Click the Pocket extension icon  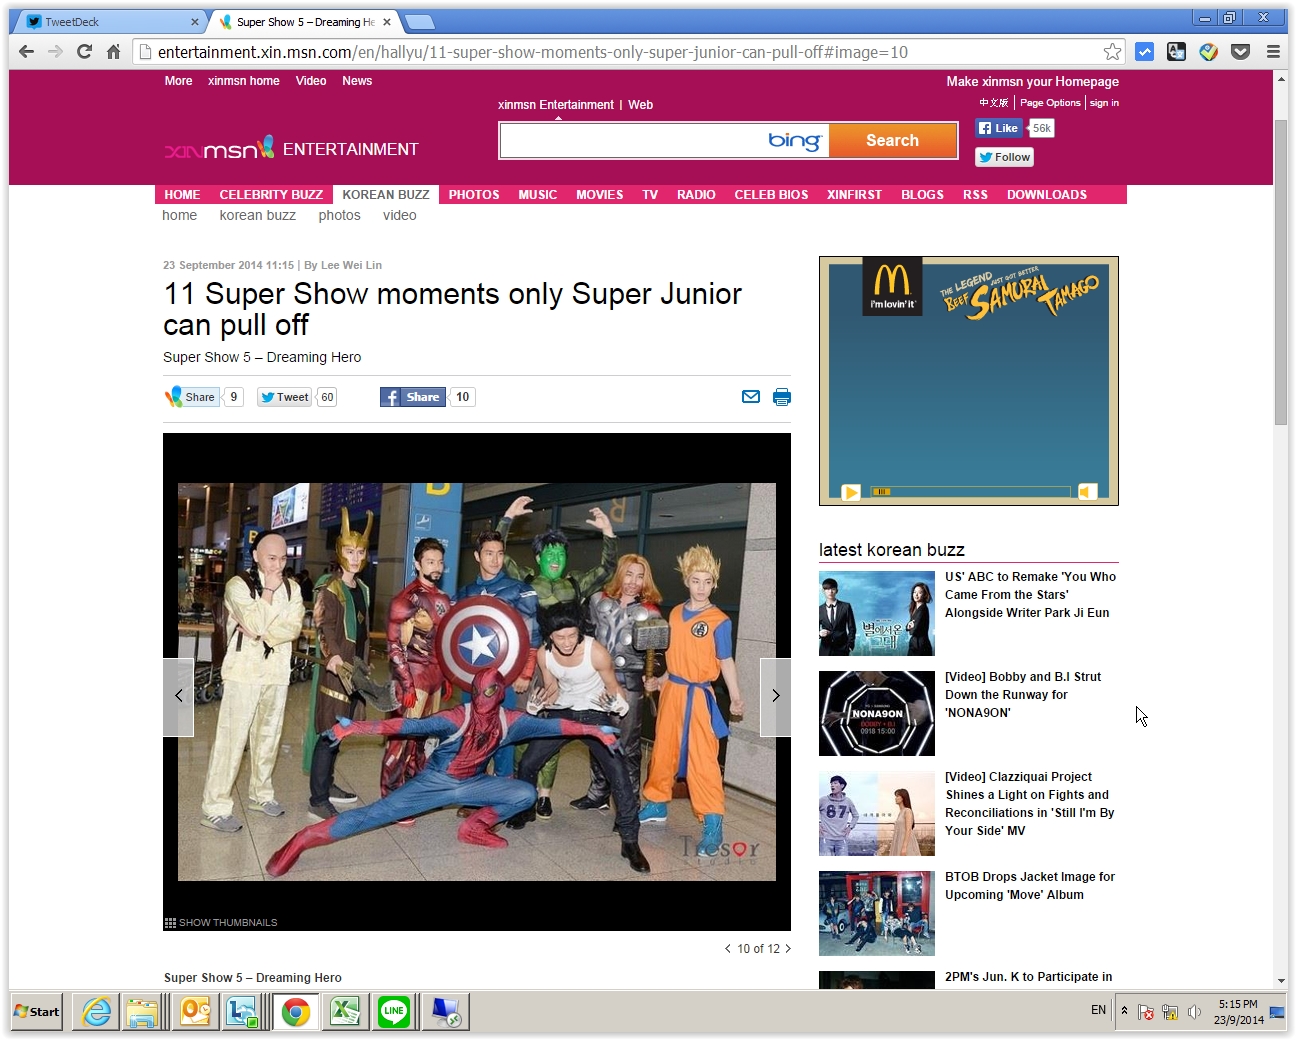(1241, 52)
